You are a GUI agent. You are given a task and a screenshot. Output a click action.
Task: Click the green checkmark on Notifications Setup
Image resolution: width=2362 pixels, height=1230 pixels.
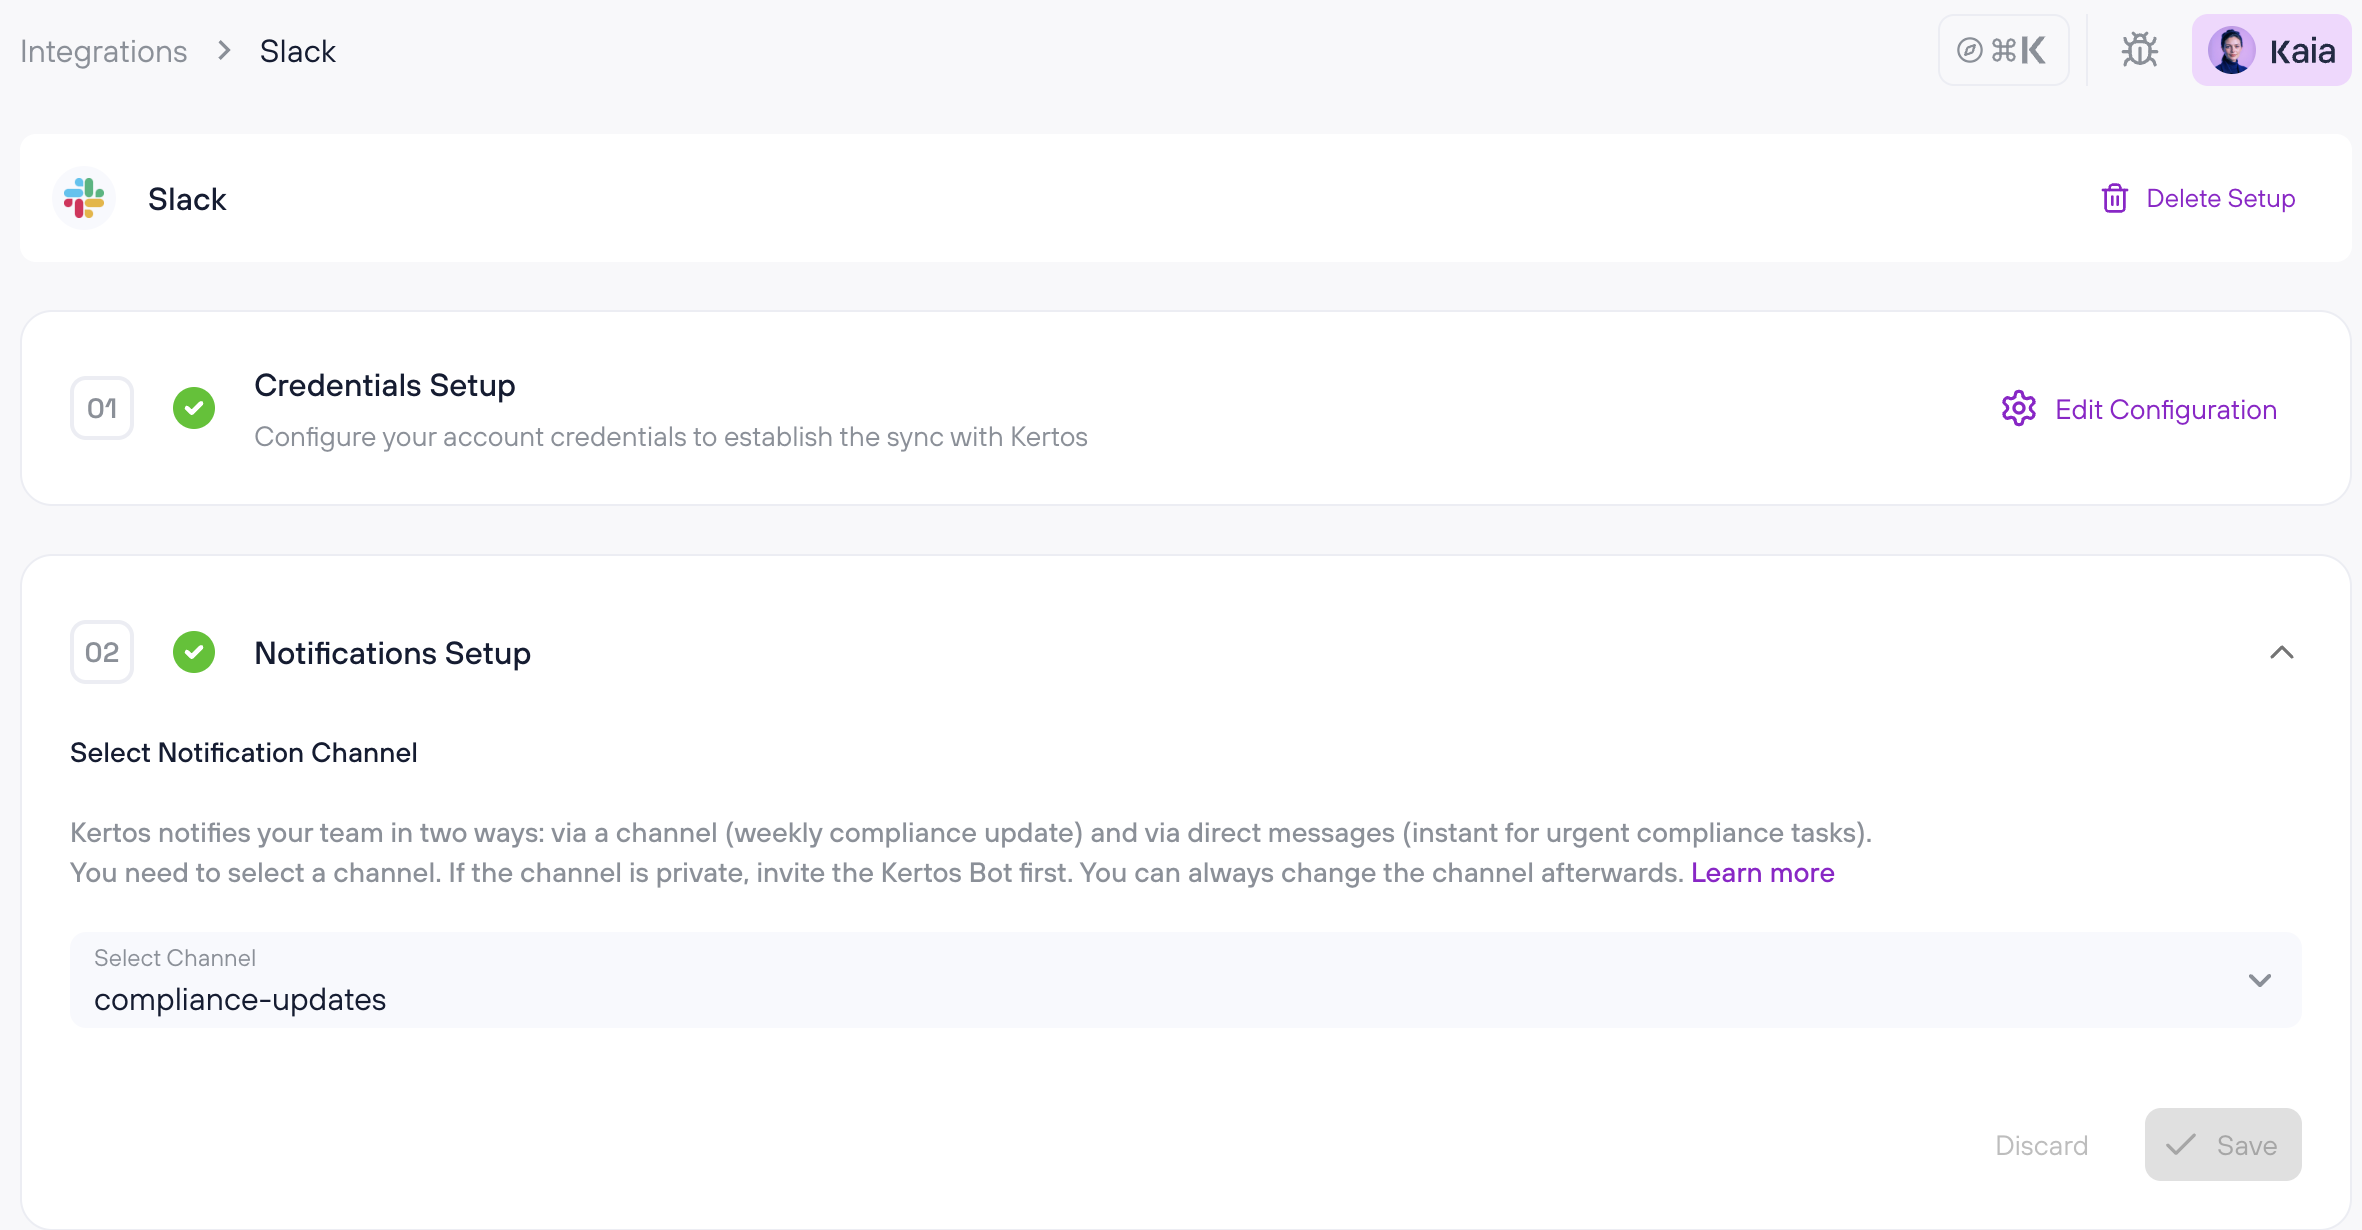tap(194, 652)
